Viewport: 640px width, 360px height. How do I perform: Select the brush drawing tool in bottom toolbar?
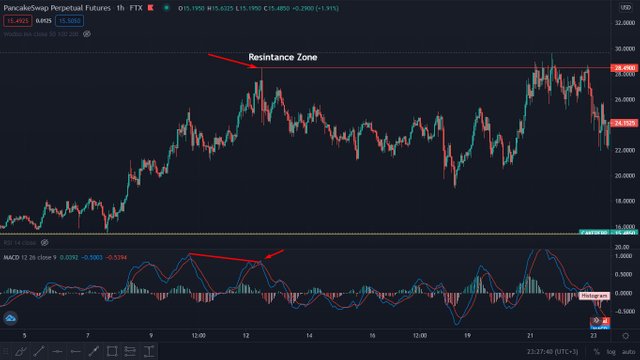[x=20, y=351]
